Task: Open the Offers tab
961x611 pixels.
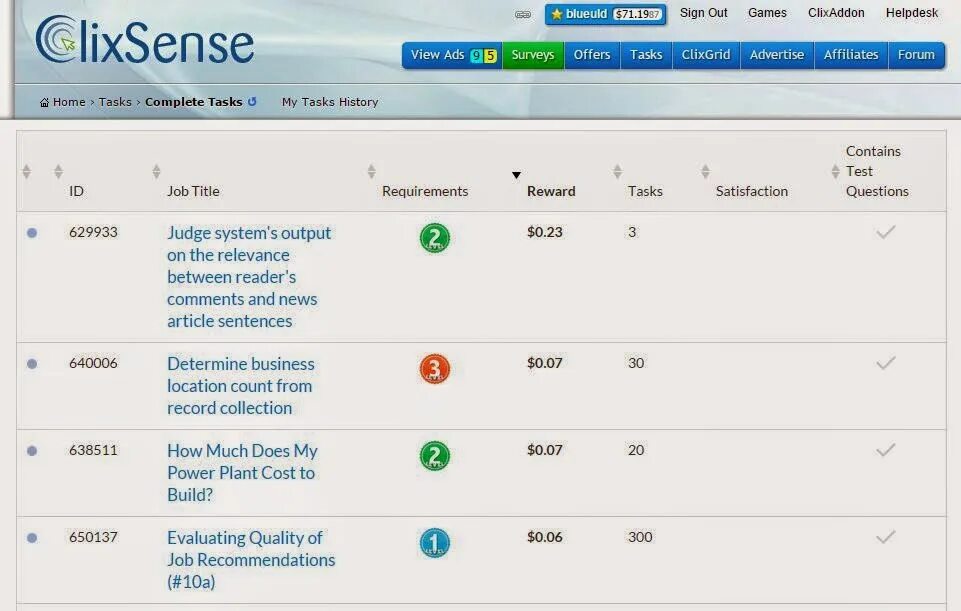Action: tap(592, 55)
